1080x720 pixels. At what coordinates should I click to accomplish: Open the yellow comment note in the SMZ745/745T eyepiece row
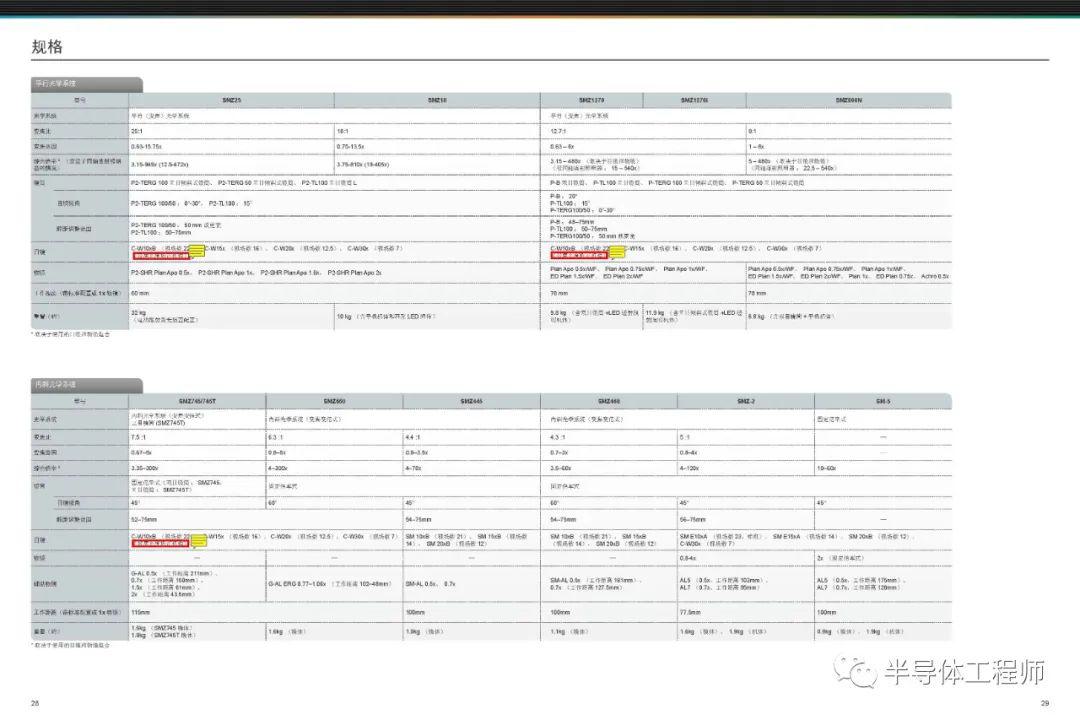tap(198, 540)
